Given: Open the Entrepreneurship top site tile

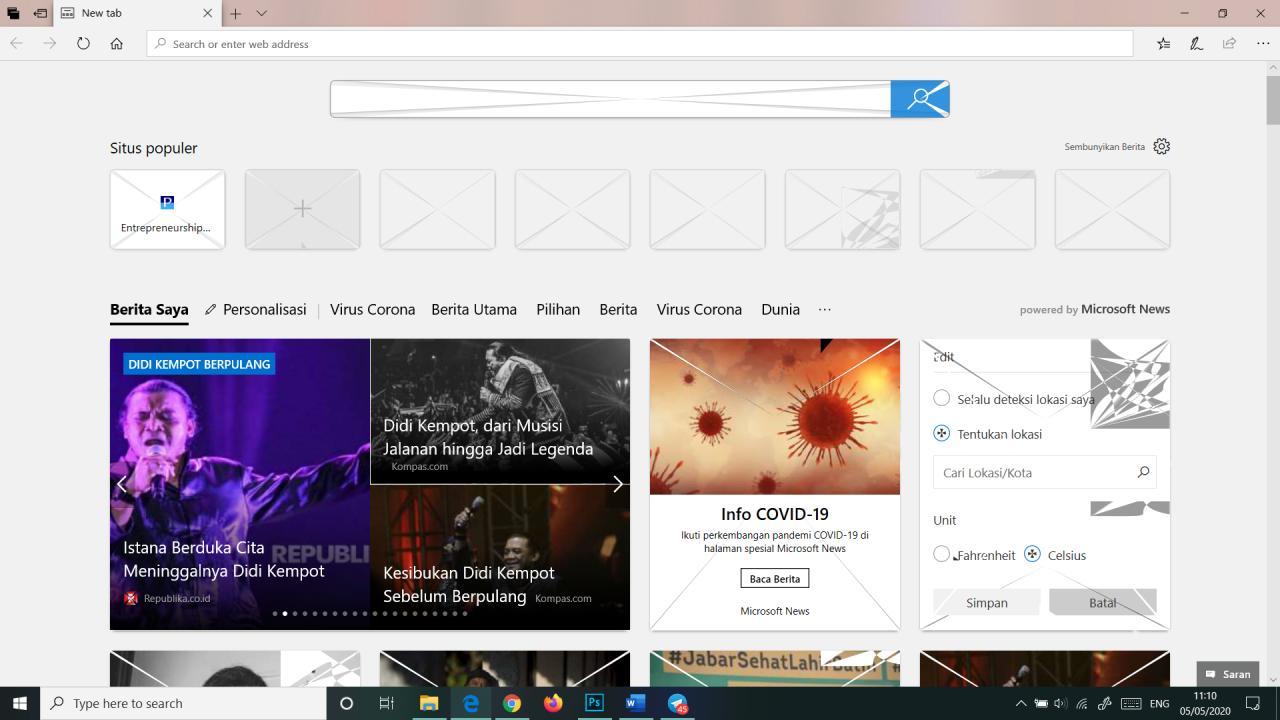Looking at the screenshot, I should [167, 209].
